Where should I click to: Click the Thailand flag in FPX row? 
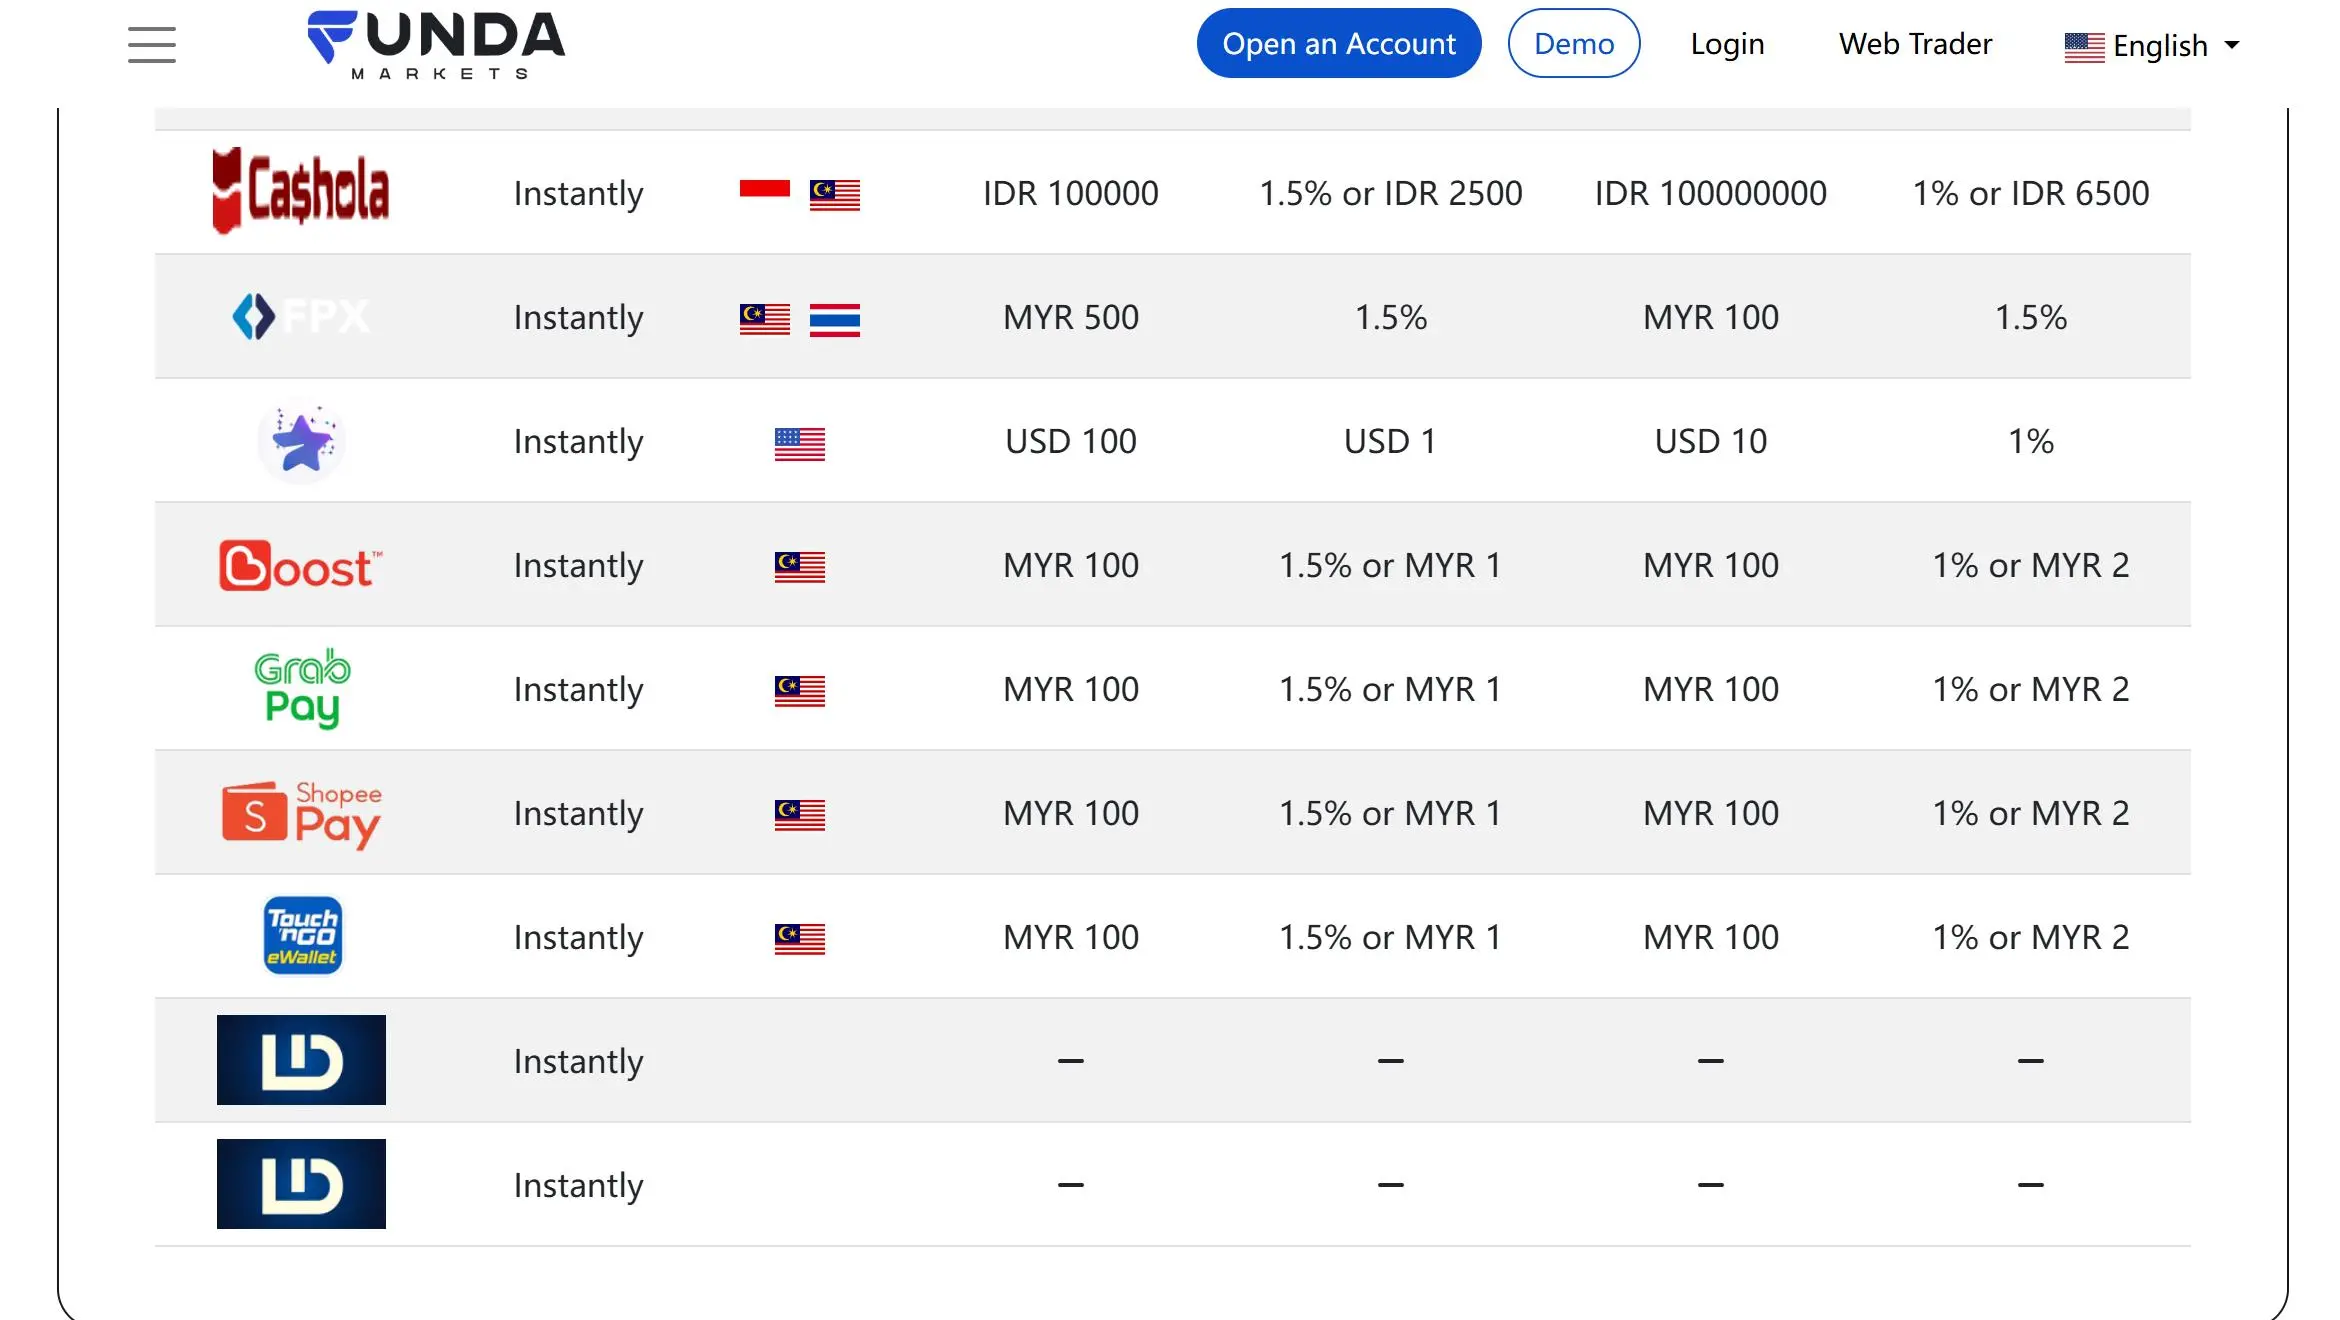tap(835, 319)
